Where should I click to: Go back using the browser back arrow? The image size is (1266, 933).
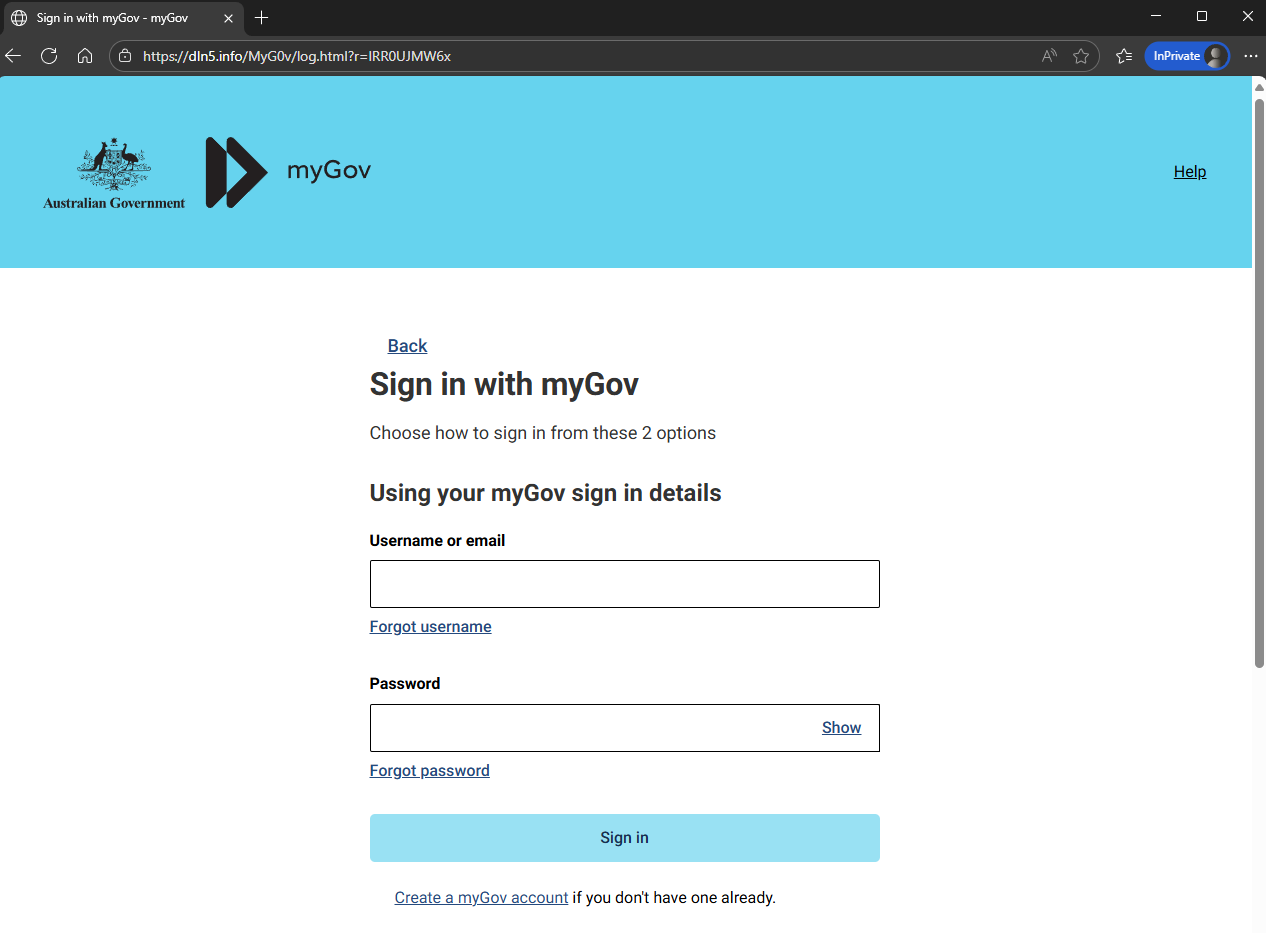point(13,56)
